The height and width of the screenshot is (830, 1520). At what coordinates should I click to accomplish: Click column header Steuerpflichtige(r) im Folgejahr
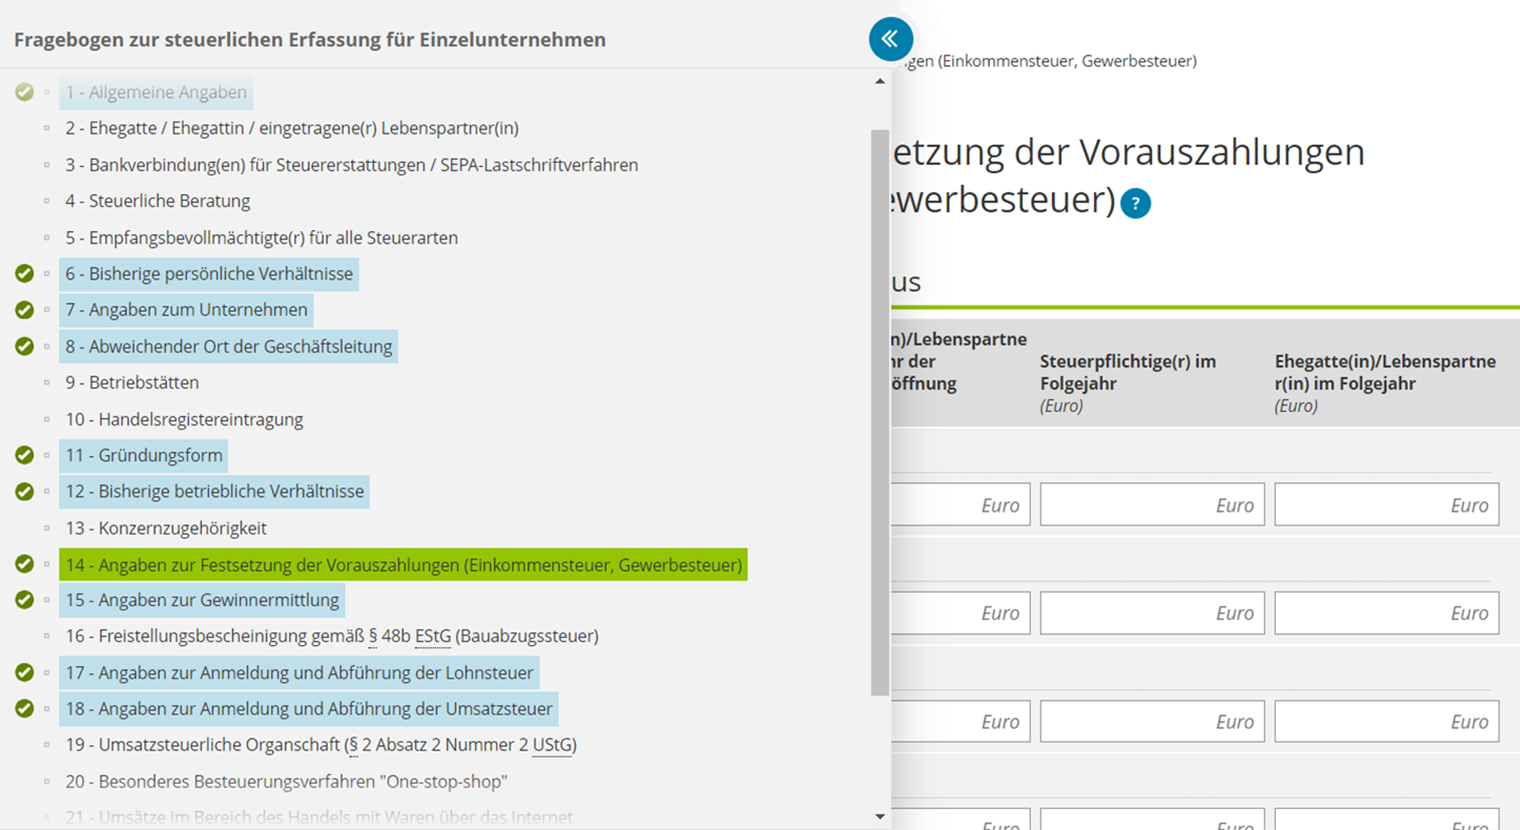1128,372
